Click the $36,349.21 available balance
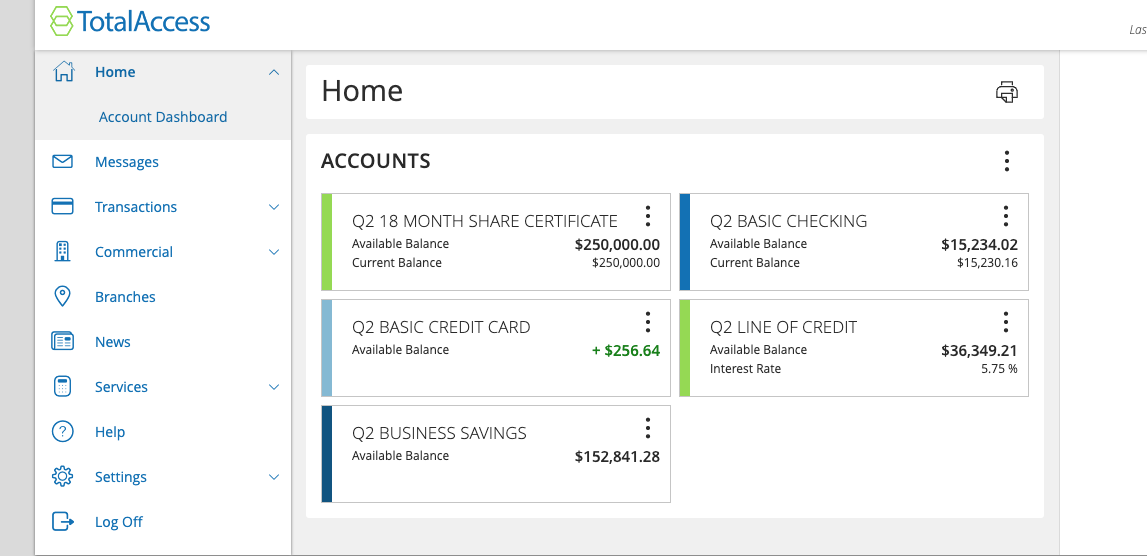This screenshot has height=556, width=1147. [x=979, y=351]
